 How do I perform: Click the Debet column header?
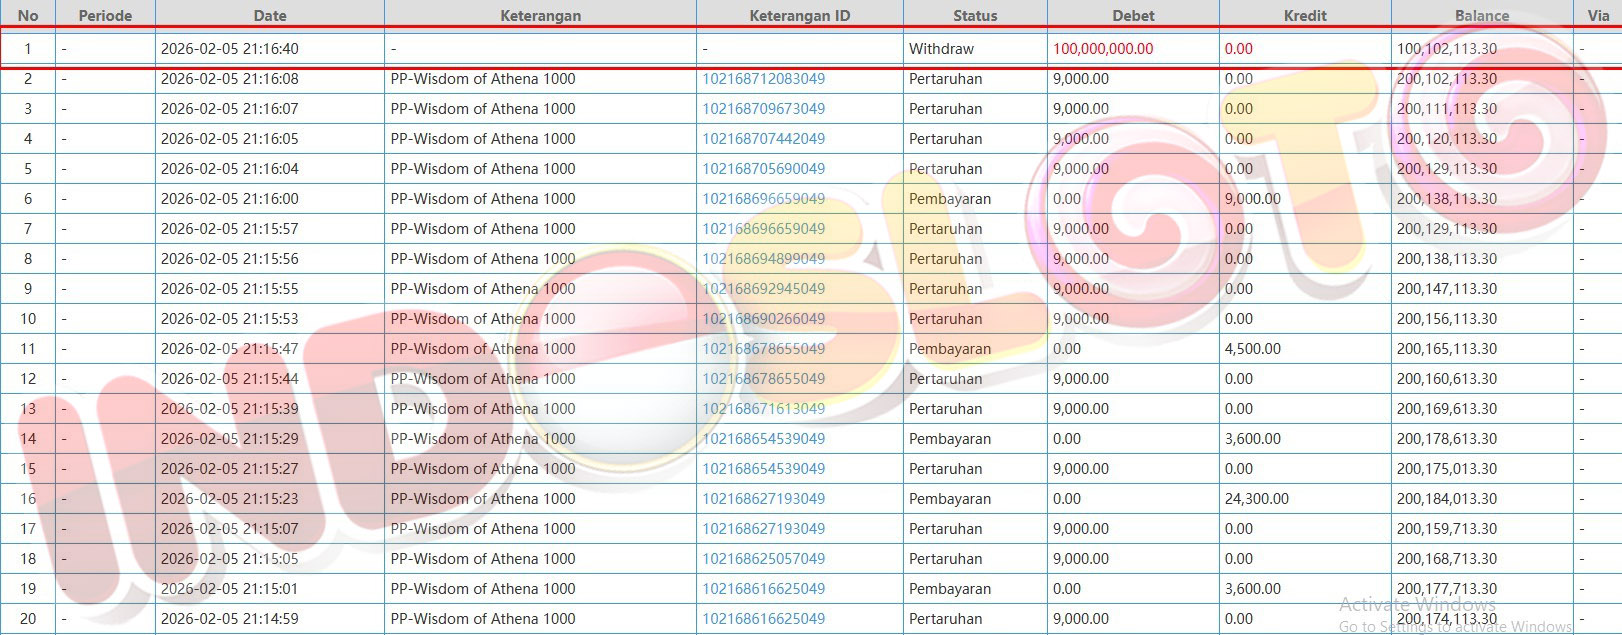1133,15
